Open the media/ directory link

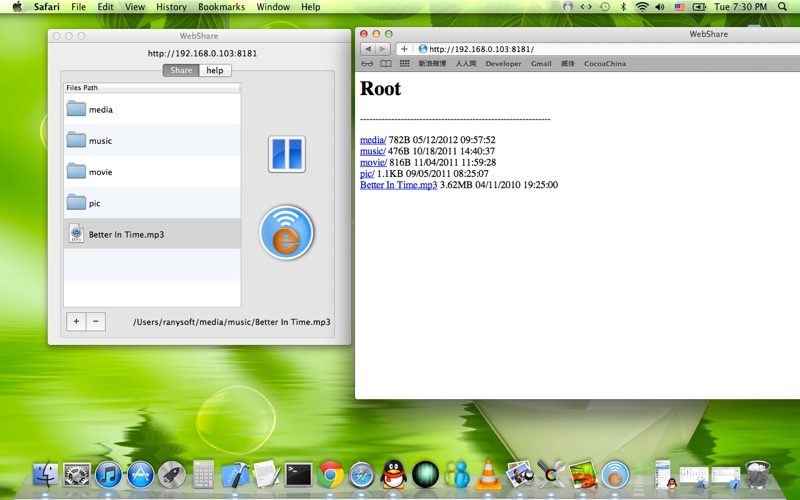click(x=373, y=140)
